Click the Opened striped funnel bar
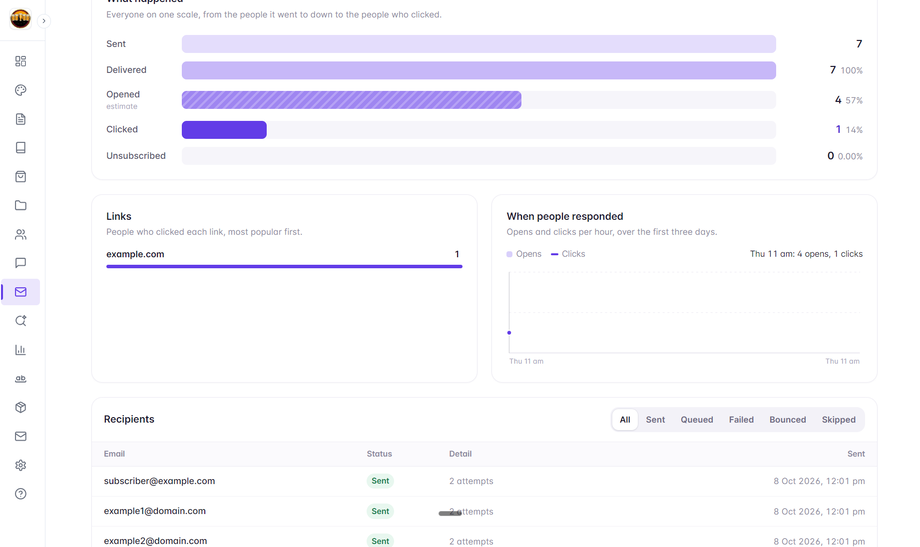 351,100
